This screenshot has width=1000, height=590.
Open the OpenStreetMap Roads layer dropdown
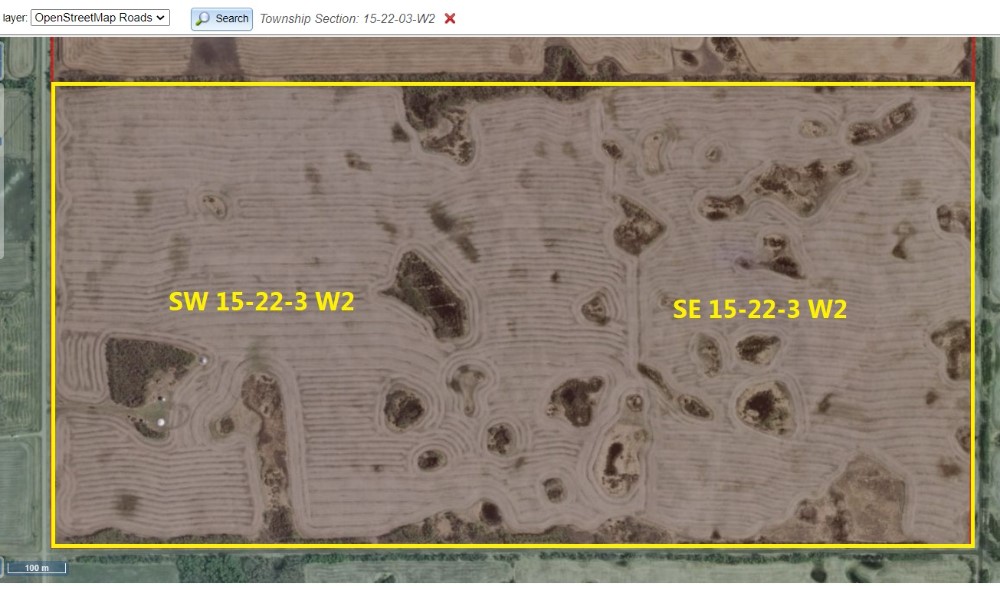point(100,18)
